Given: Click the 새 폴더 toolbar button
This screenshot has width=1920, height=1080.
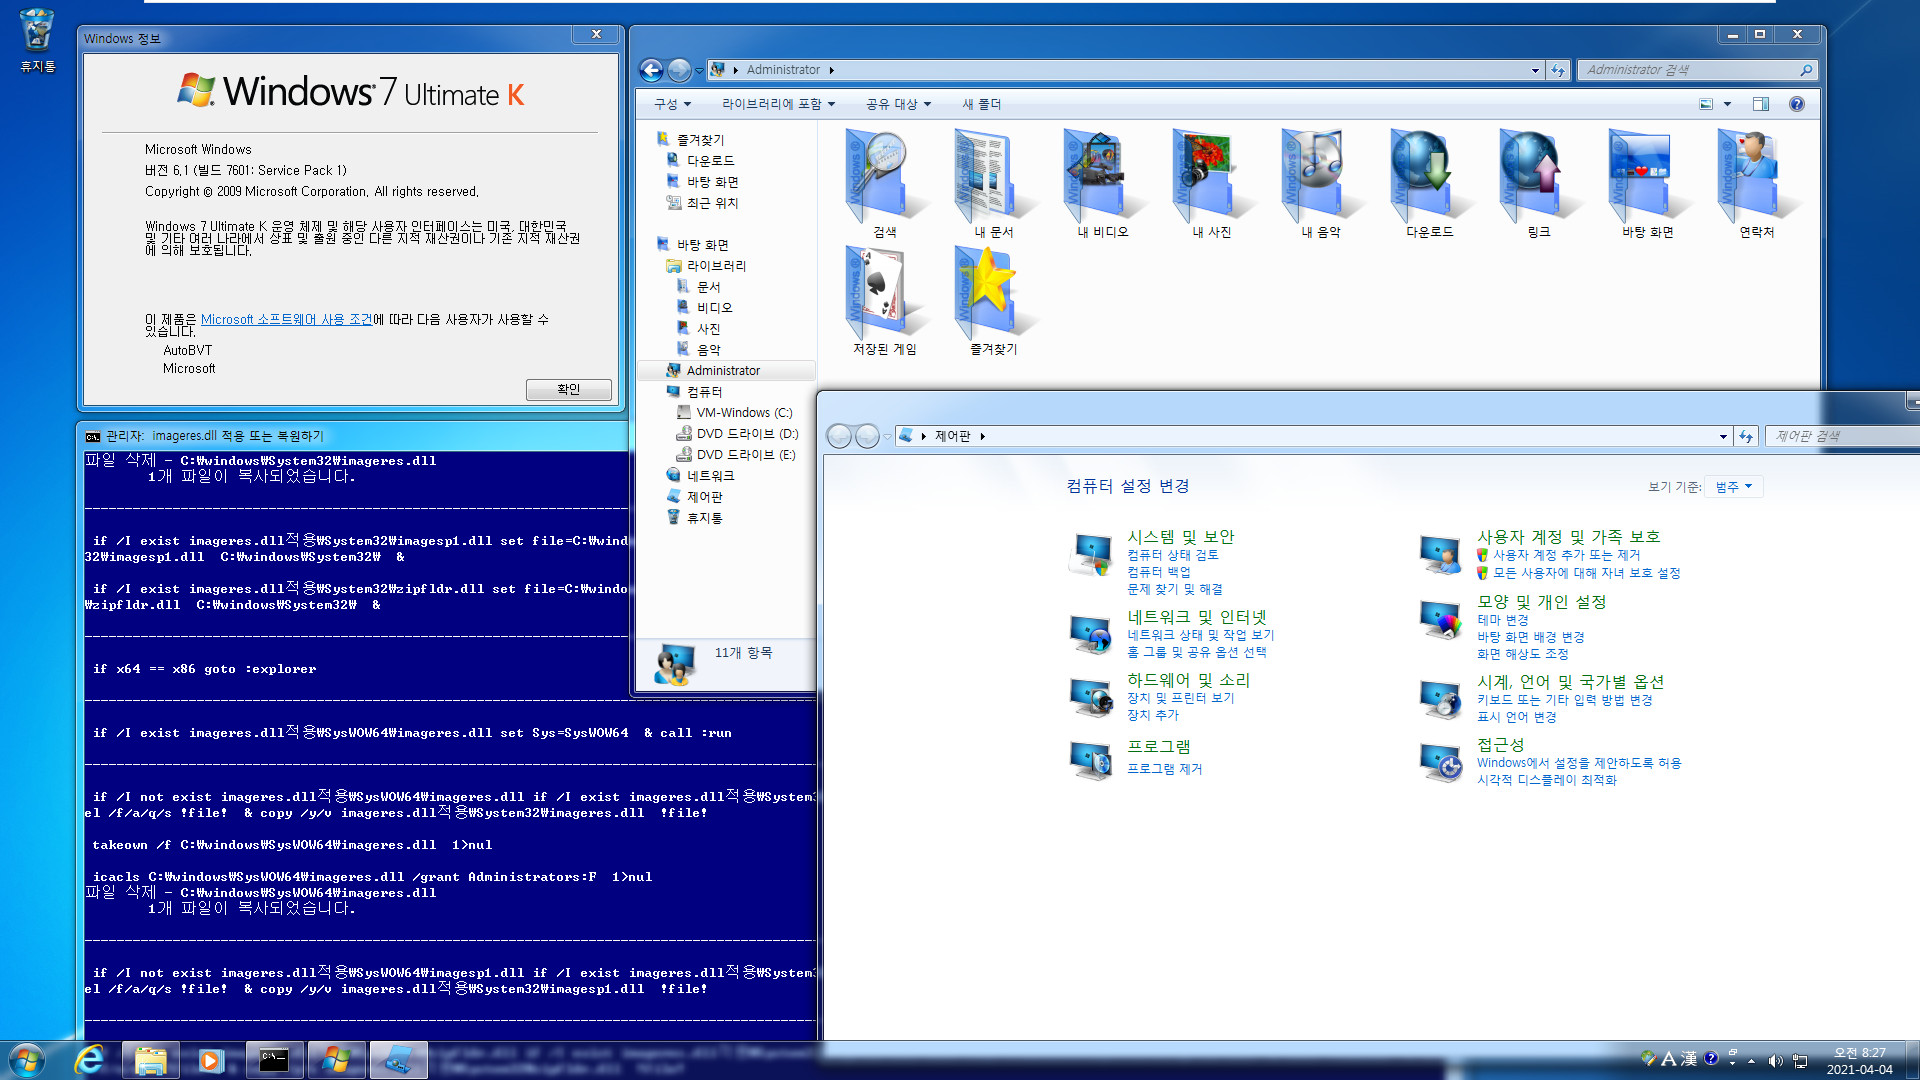Looking at the screenshot, I should (981, 104).
